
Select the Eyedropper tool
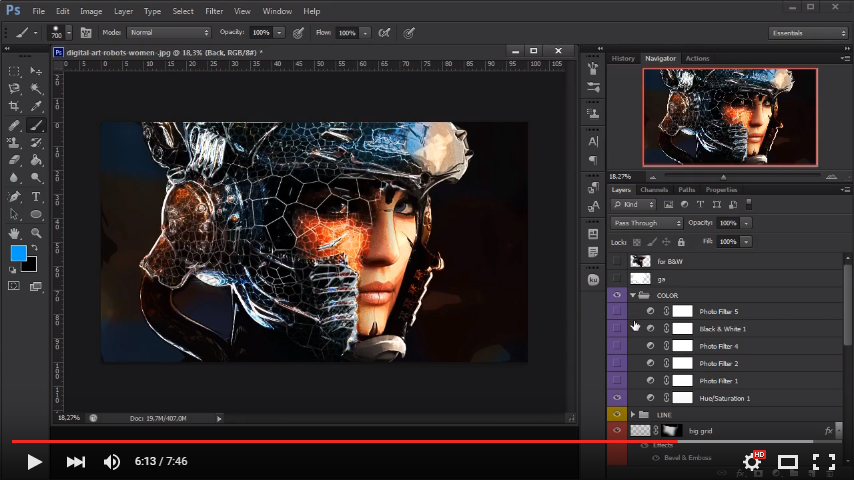coord(36,106)
